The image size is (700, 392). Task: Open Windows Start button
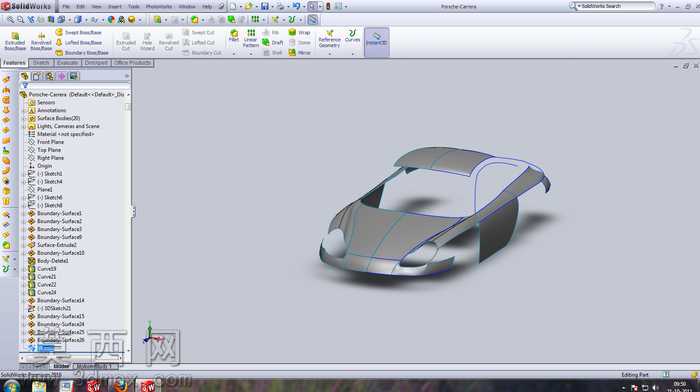click(x=12, y=386)
